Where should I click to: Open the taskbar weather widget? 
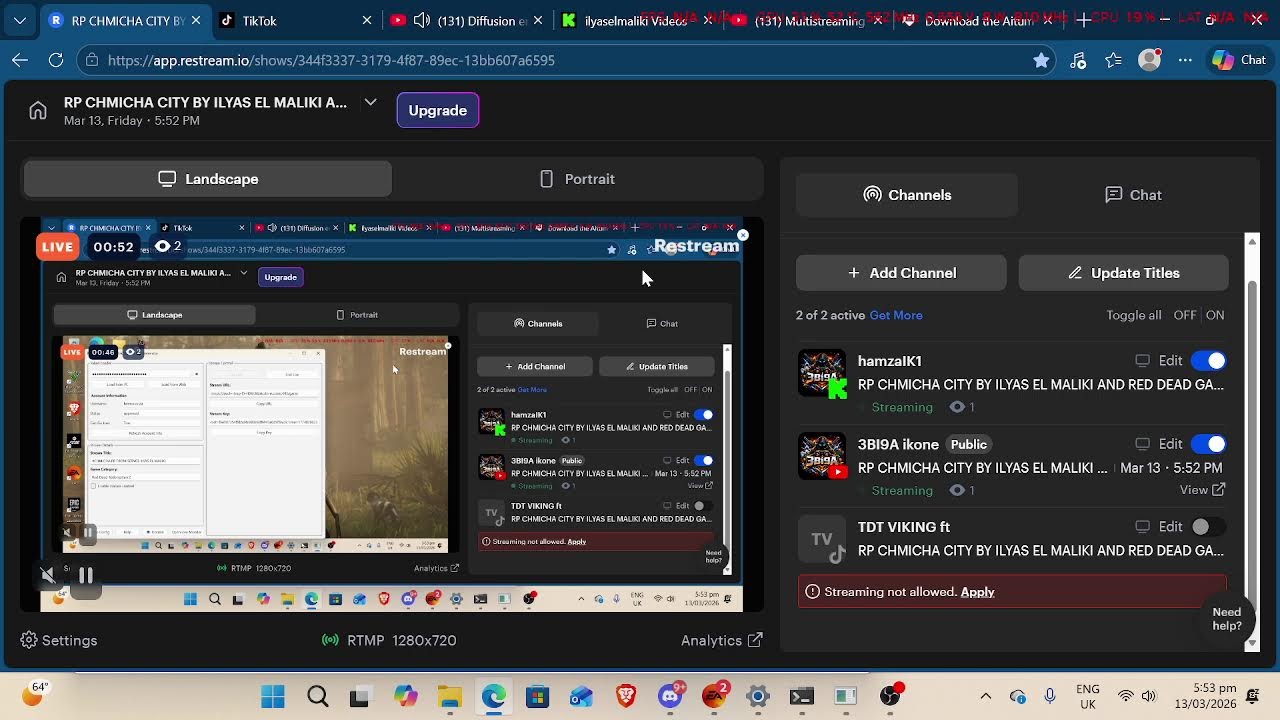(x=34, y=693)
